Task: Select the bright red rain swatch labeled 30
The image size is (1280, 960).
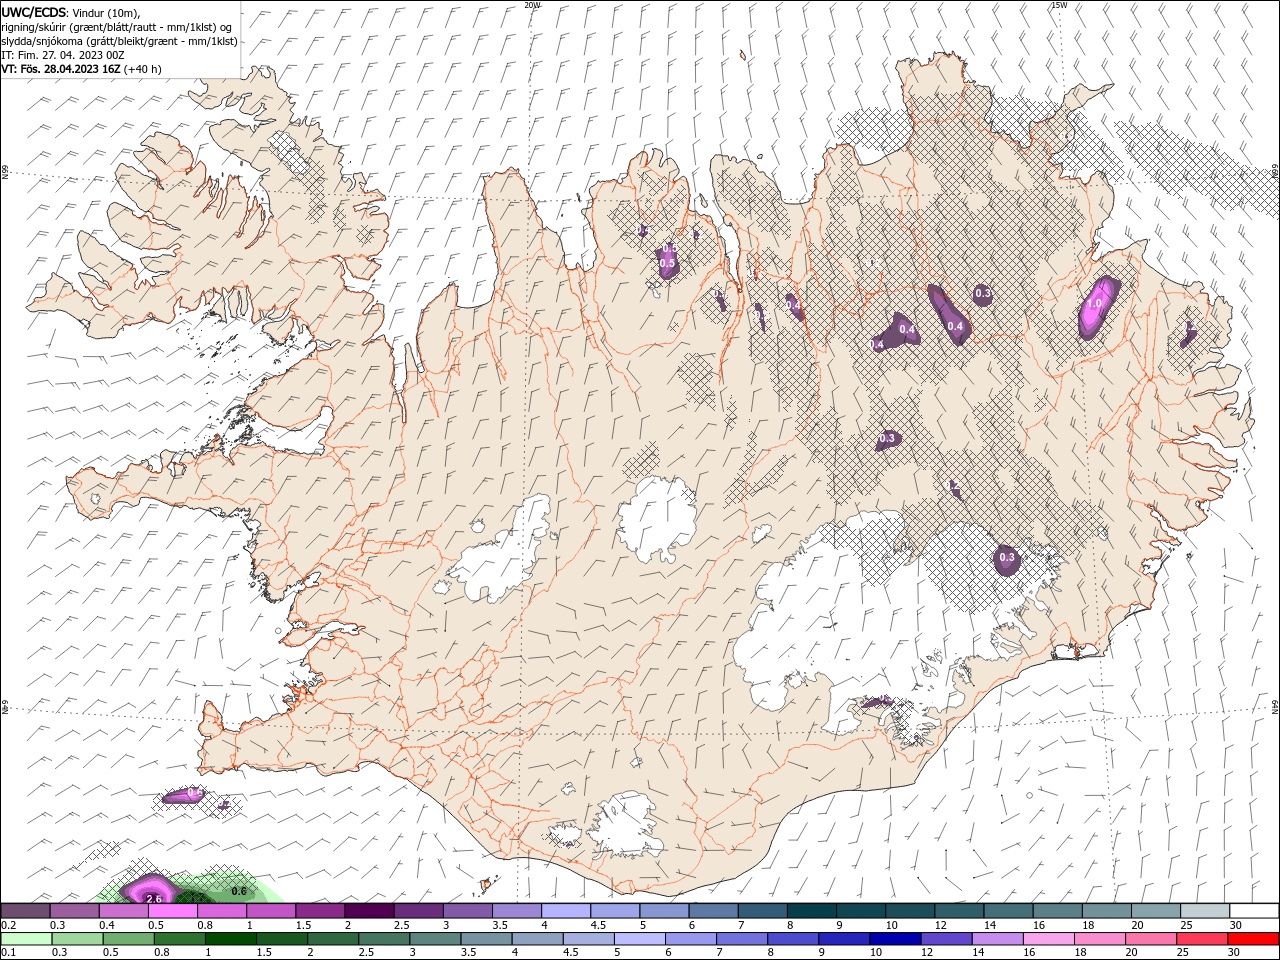Action: (1252, 939)
